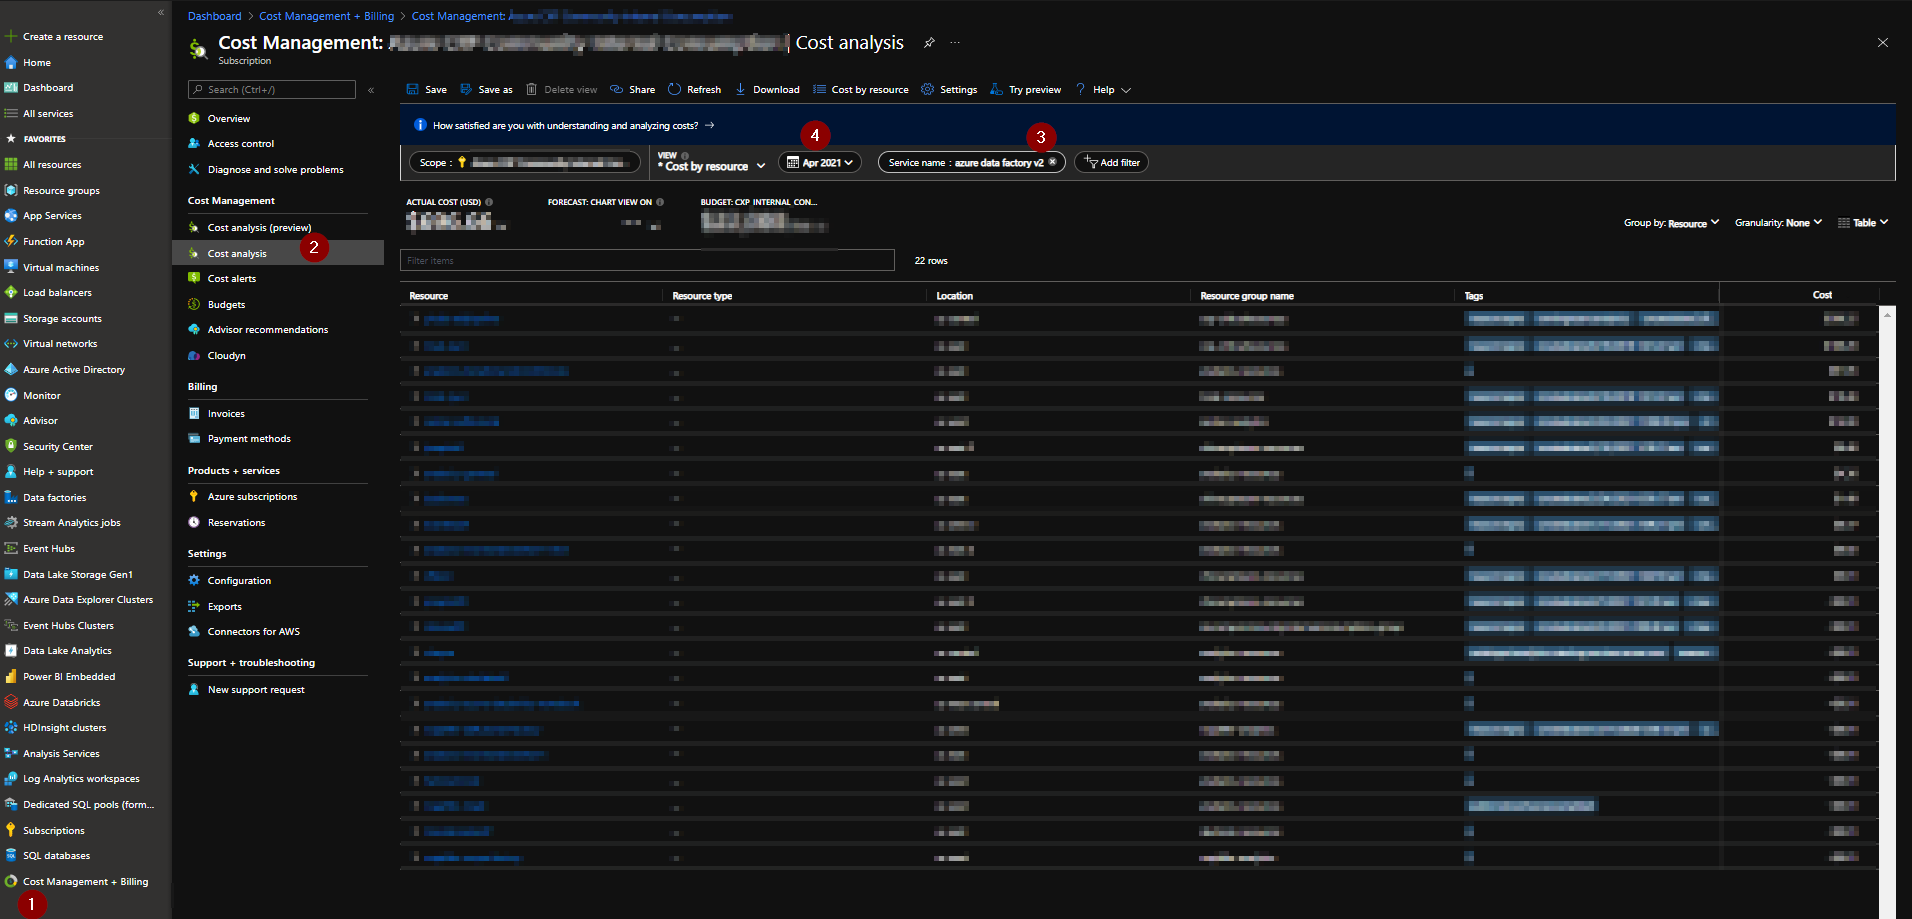Open Storage accounts in the sidebar
Image resolution: width=1912 pixels, height=919 pixels.
pos(61,319)
